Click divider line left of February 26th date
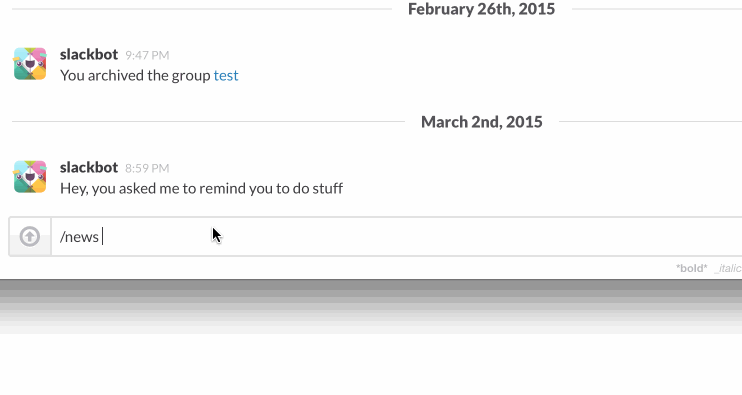 202,9
